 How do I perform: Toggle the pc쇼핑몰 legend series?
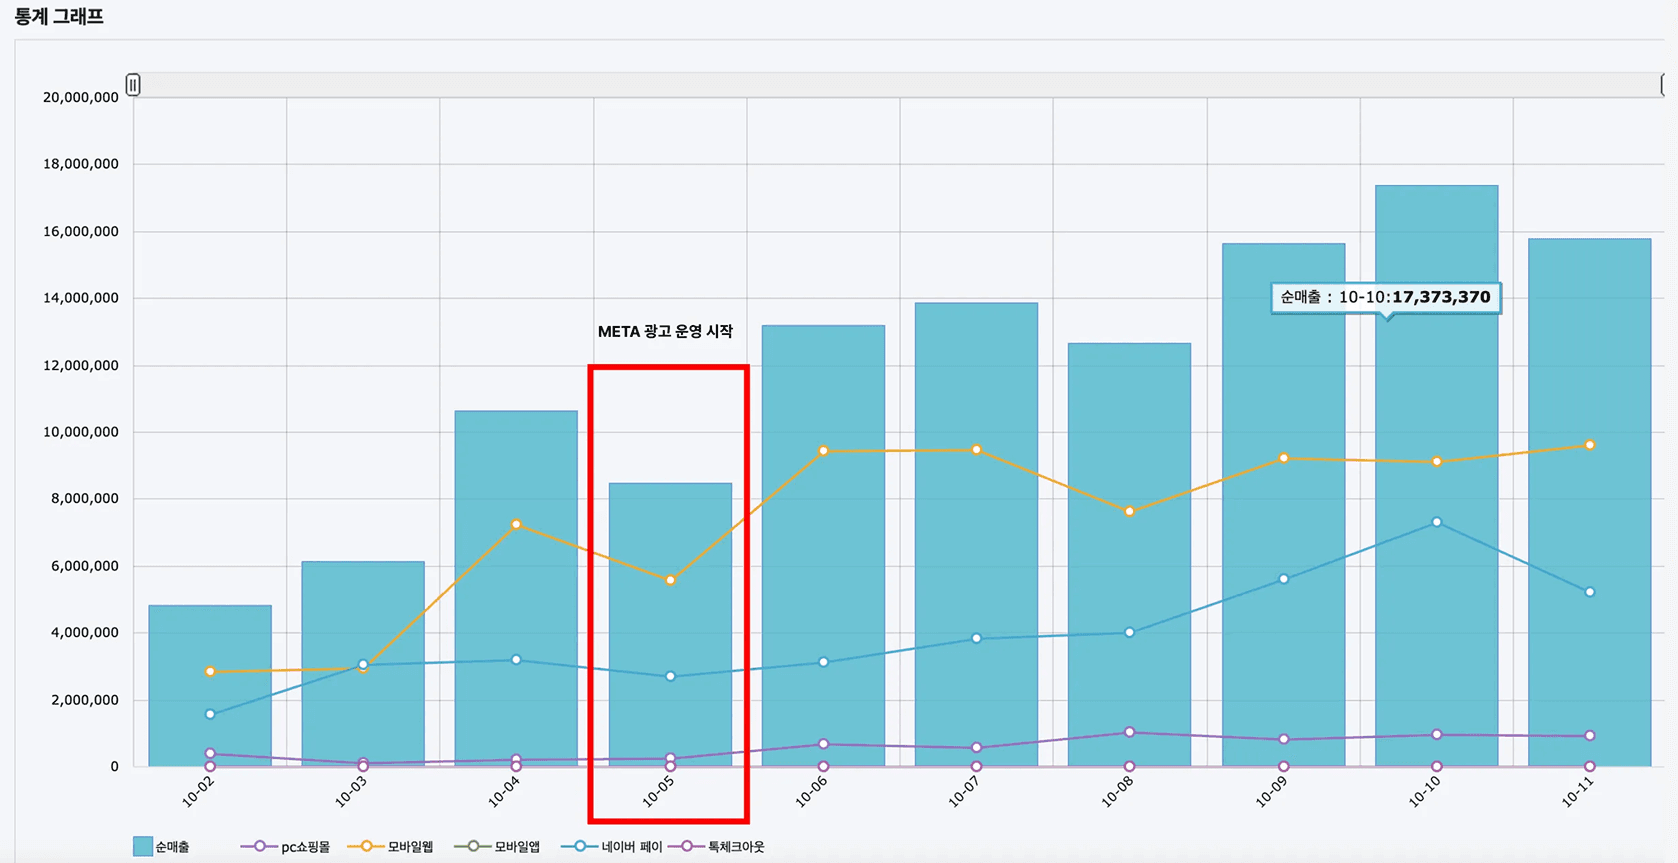pyautogui.click(x=285, y=847)
